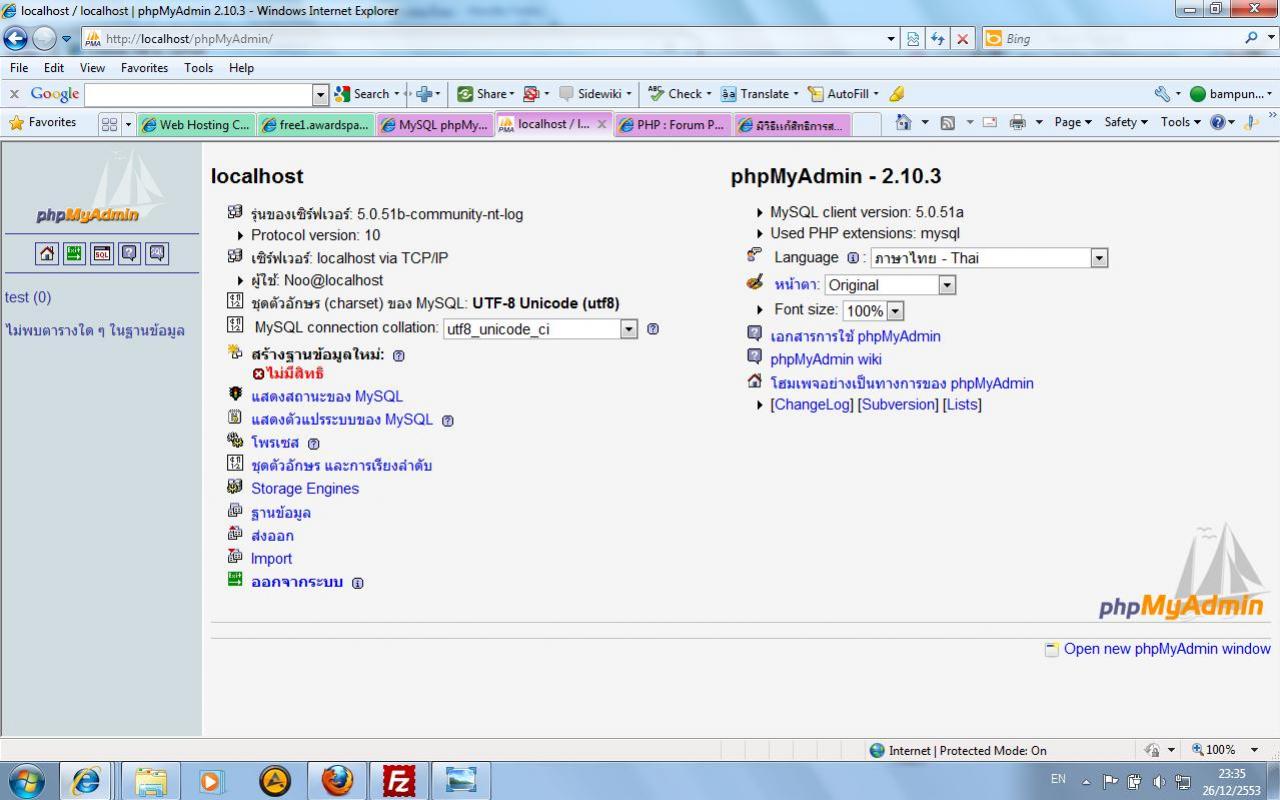Switch to the free1.awardspa... tab
The height and width of the screenshot is (800, 1280).
point(315,125)
